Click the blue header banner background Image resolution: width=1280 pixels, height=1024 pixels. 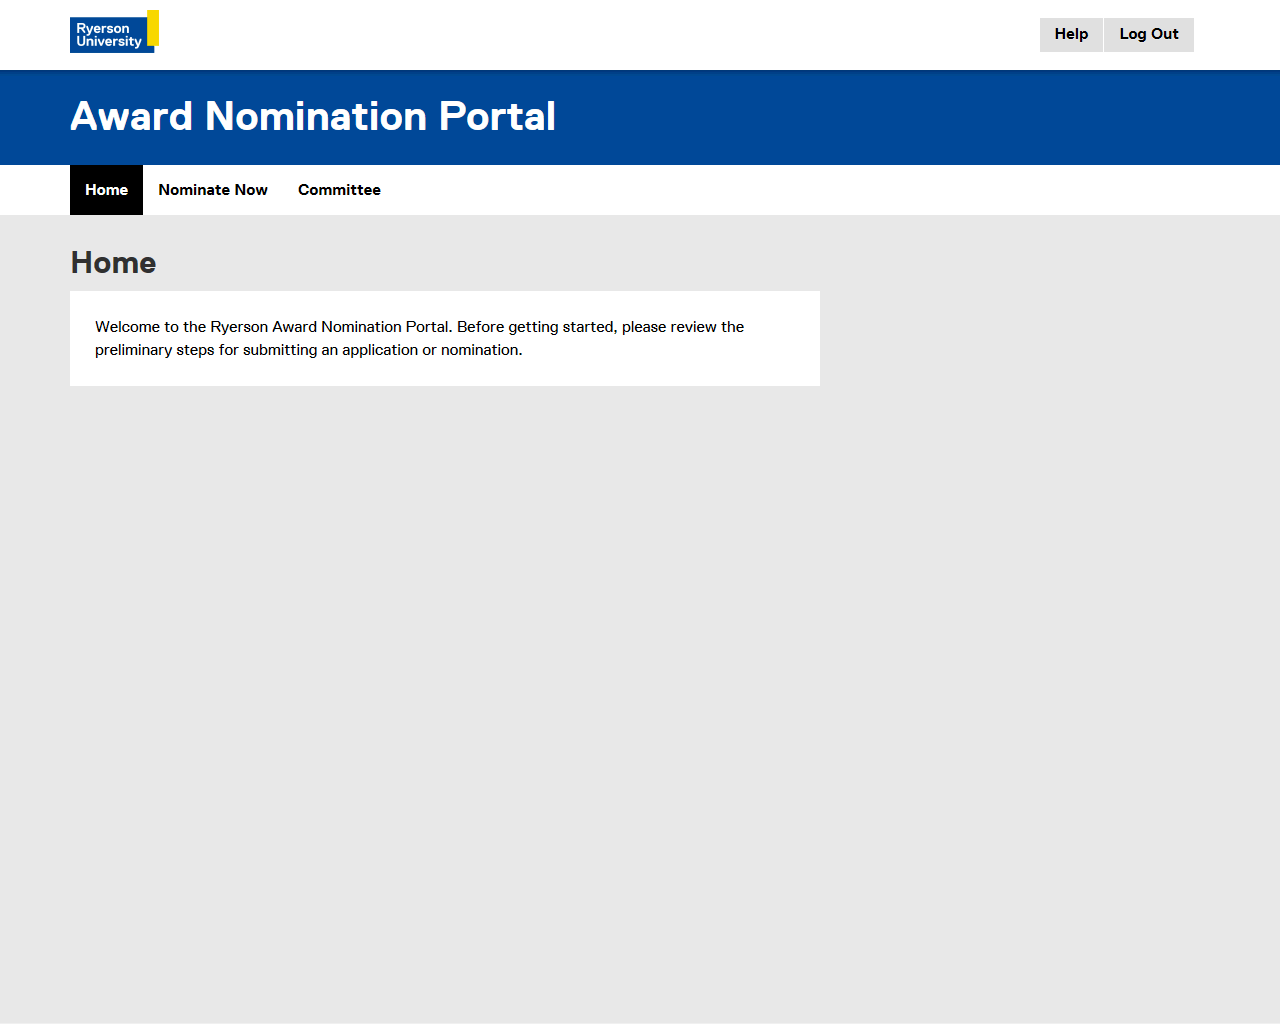900,117
